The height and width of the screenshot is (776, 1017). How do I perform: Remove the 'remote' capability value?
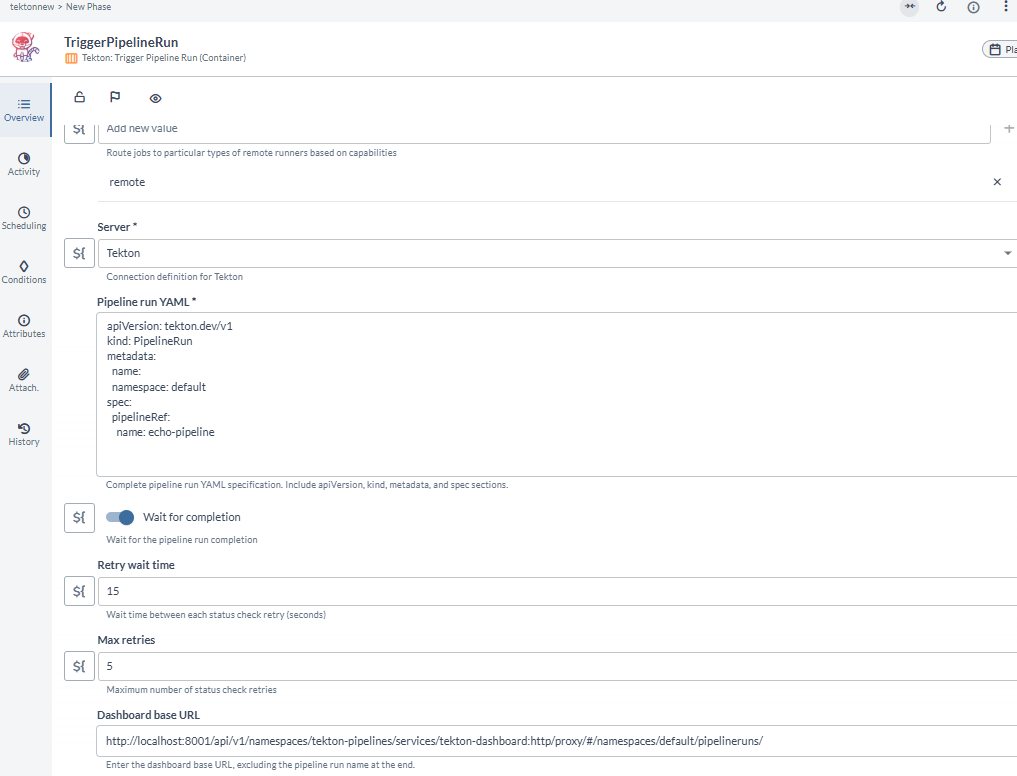click(996, 182)
